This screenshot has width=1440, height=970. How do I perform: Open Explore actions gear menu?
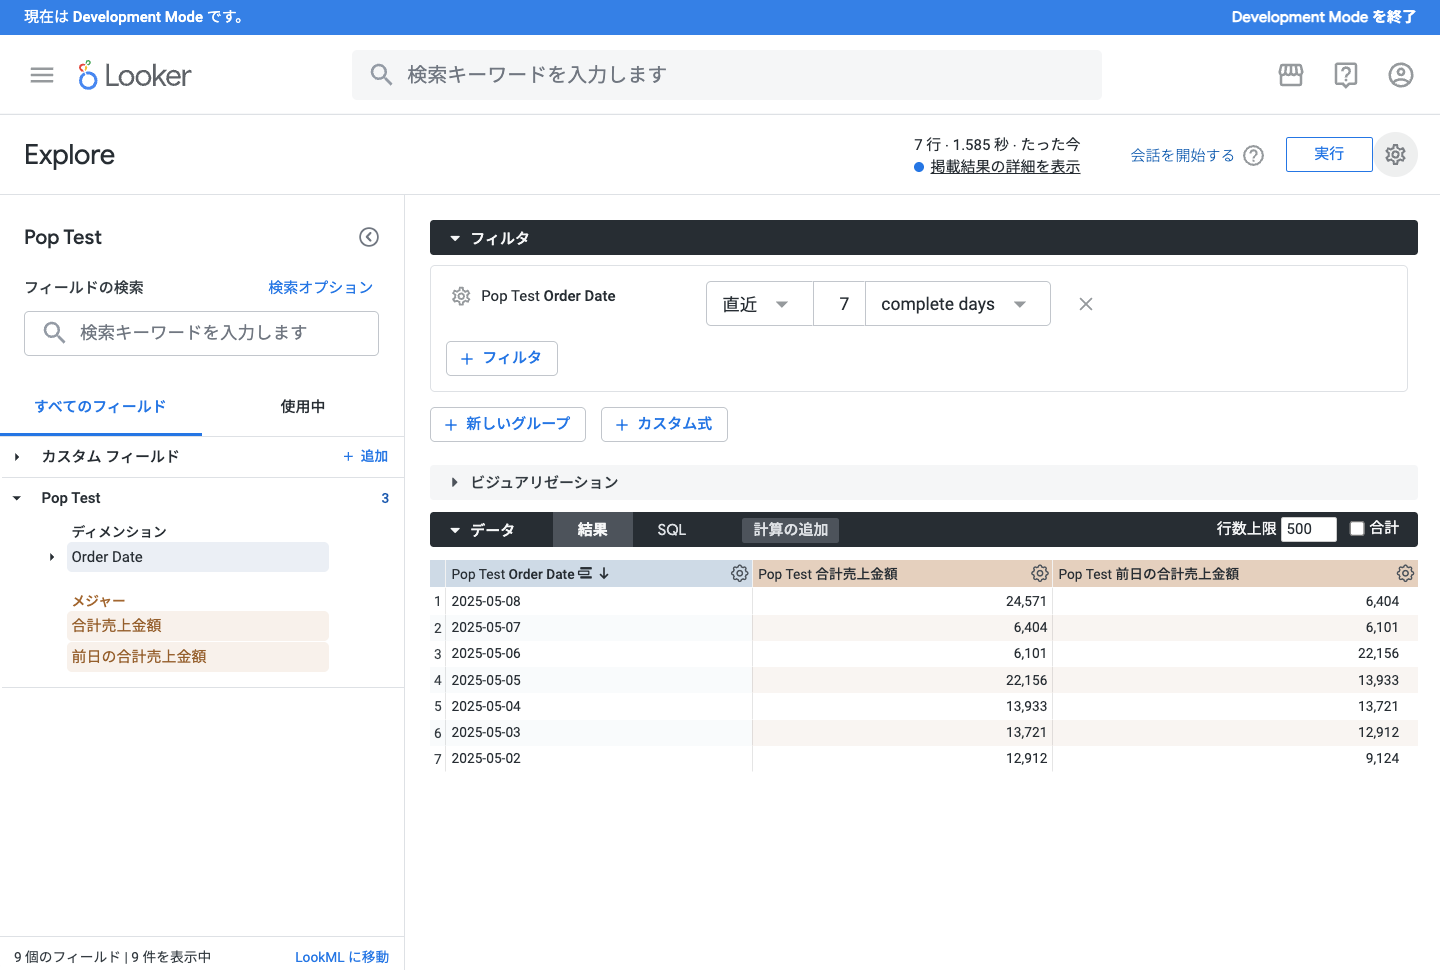click(x=1395, y=155)
